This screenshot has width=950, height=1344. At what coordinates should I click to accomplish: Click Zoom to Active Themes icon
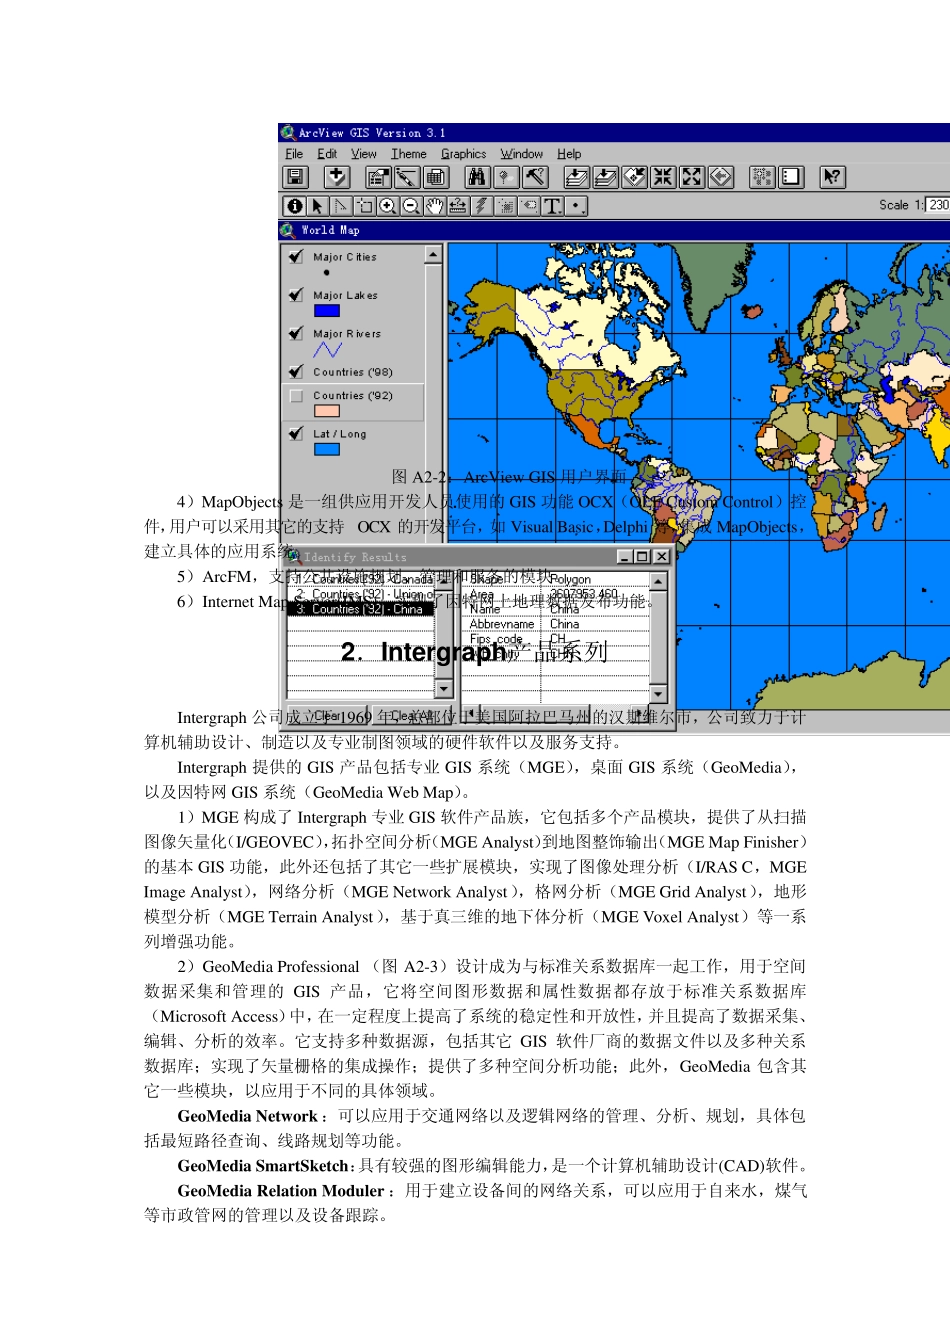605,177
